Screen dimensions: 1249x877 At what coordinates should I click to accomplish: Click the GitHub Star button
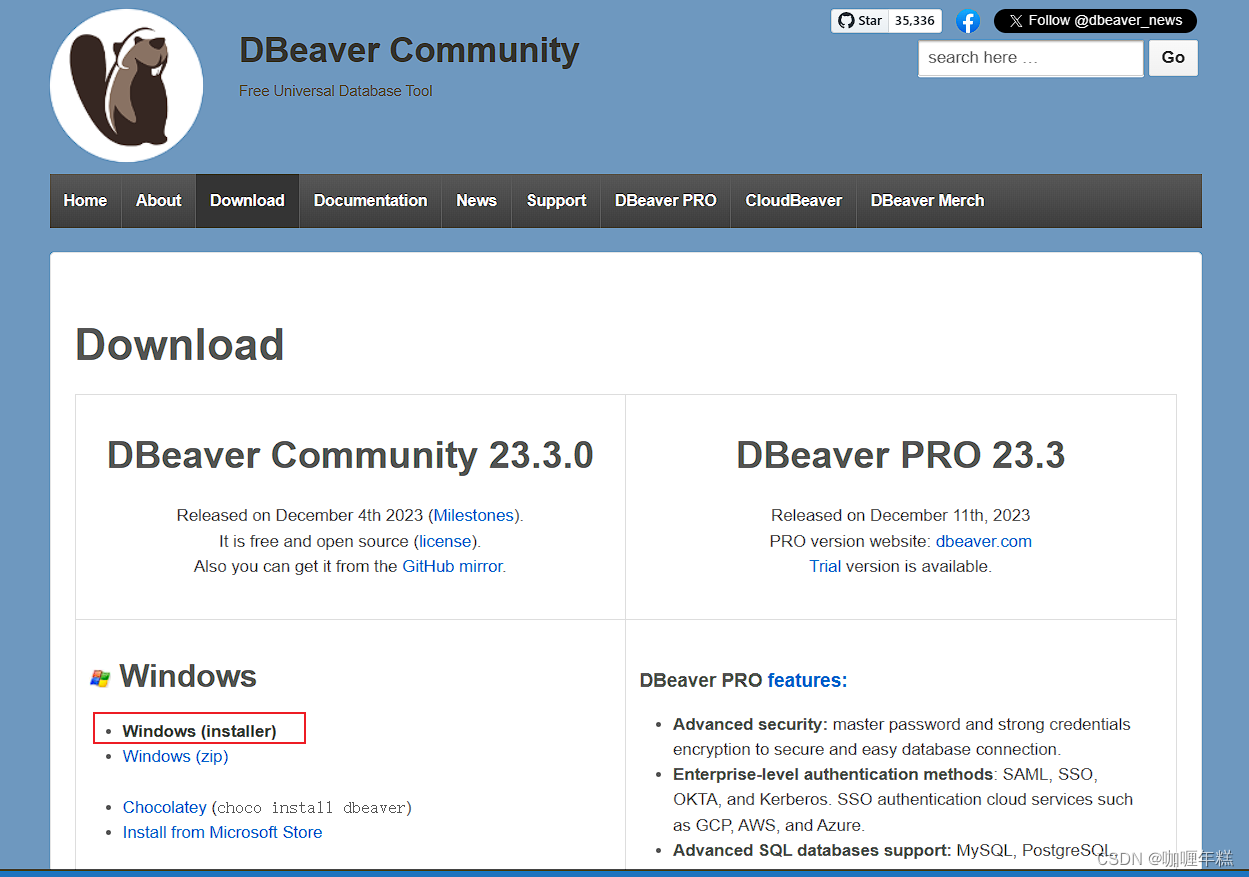point(860,21)
